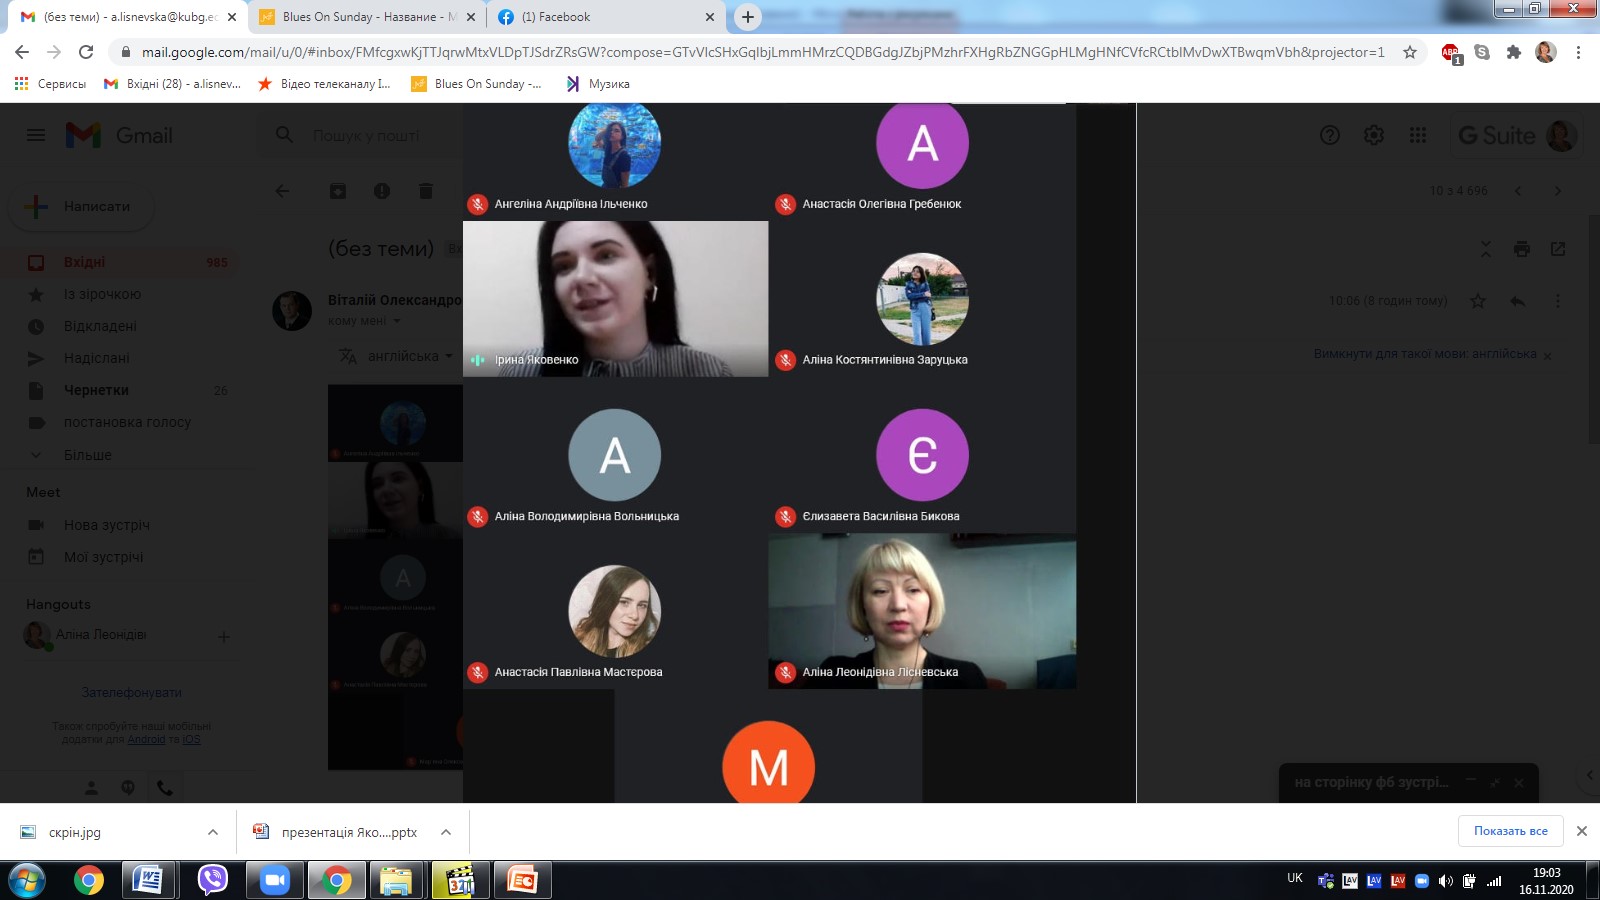Switch to the Blues On Sunday tab
The width and height of the screenshot is (1600, 900).
360,17
